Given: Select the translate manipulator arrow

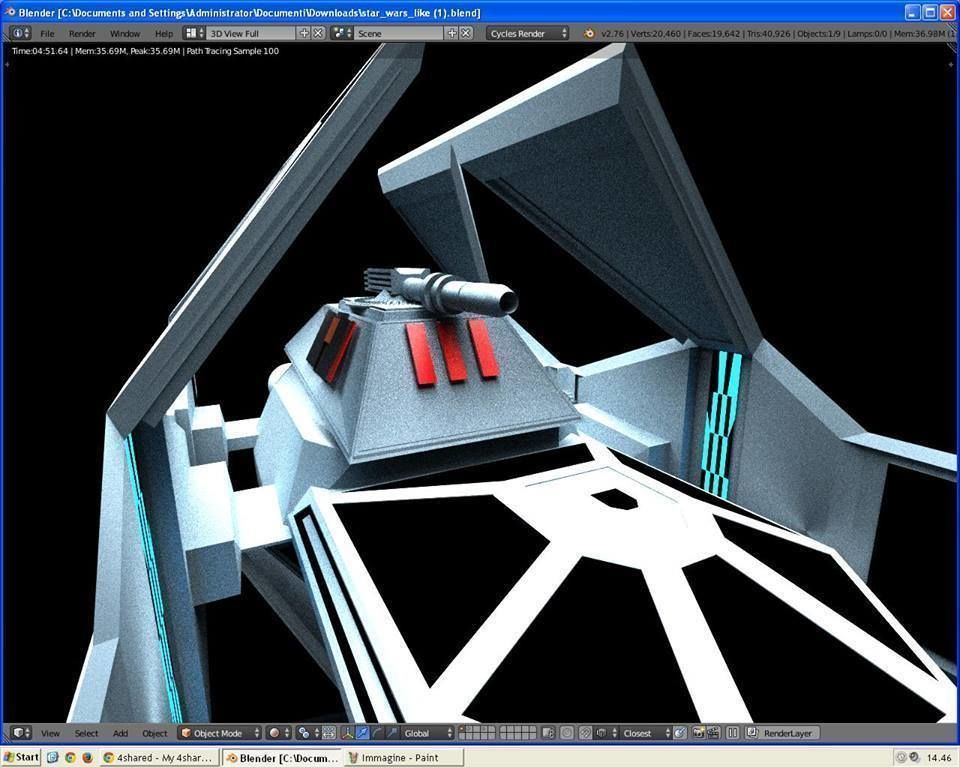Looking at the screenshot, I should [x=362, y=733].
